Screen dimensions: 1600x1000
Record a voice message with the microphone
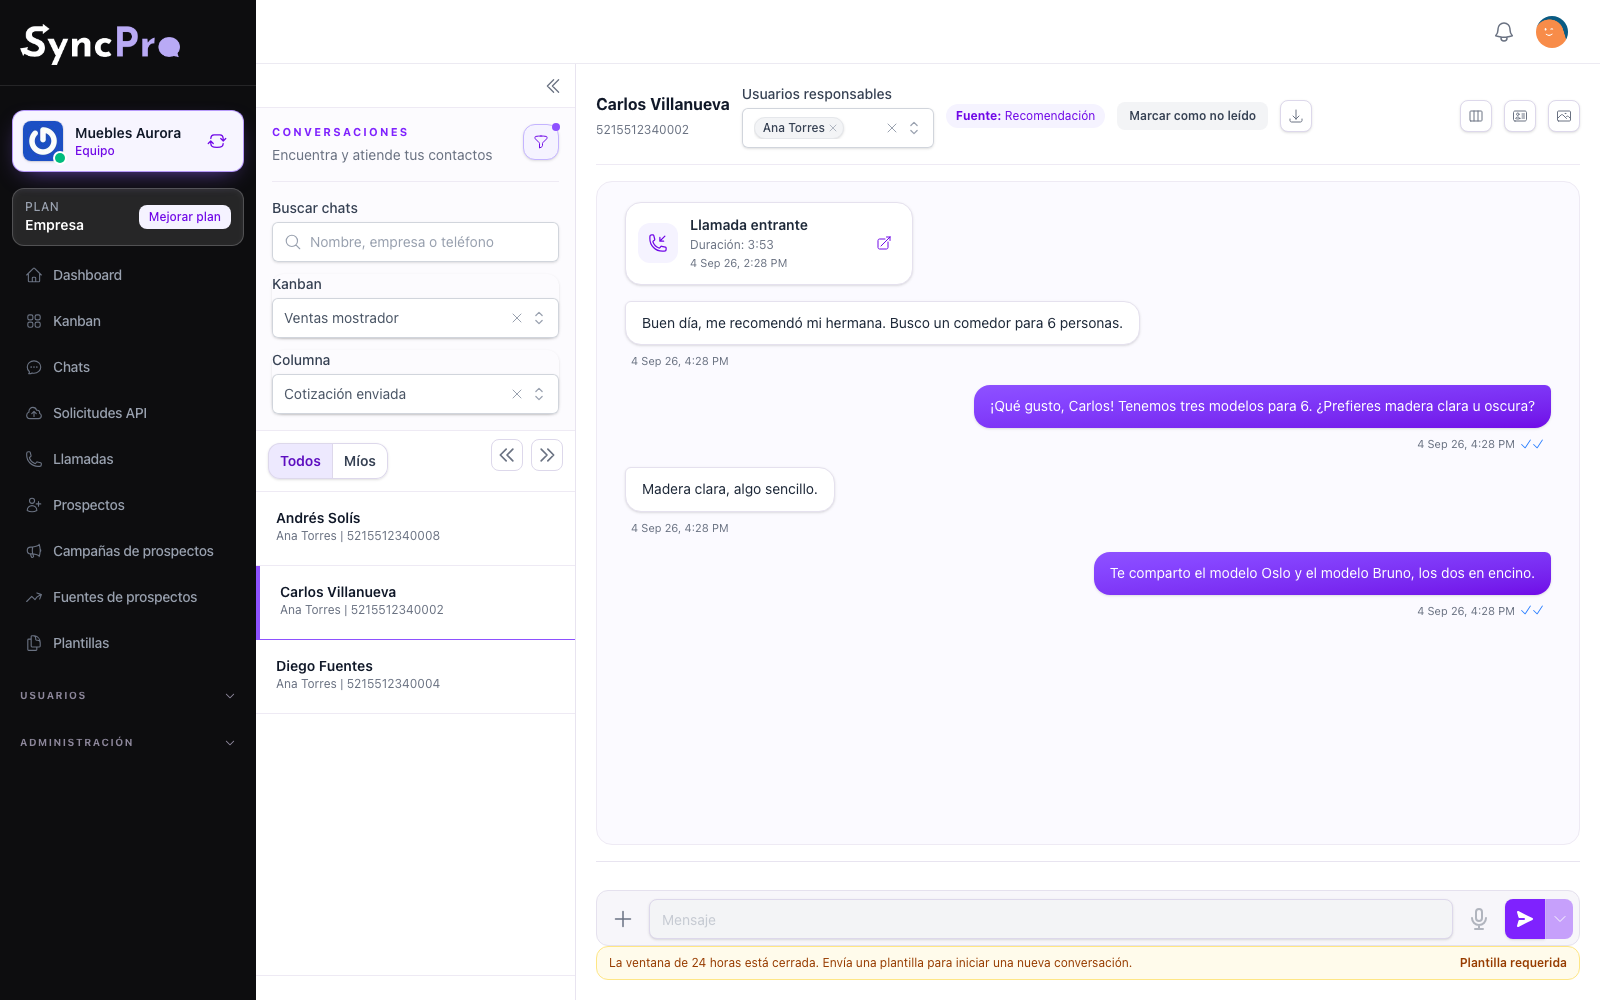coord(1479,919)
